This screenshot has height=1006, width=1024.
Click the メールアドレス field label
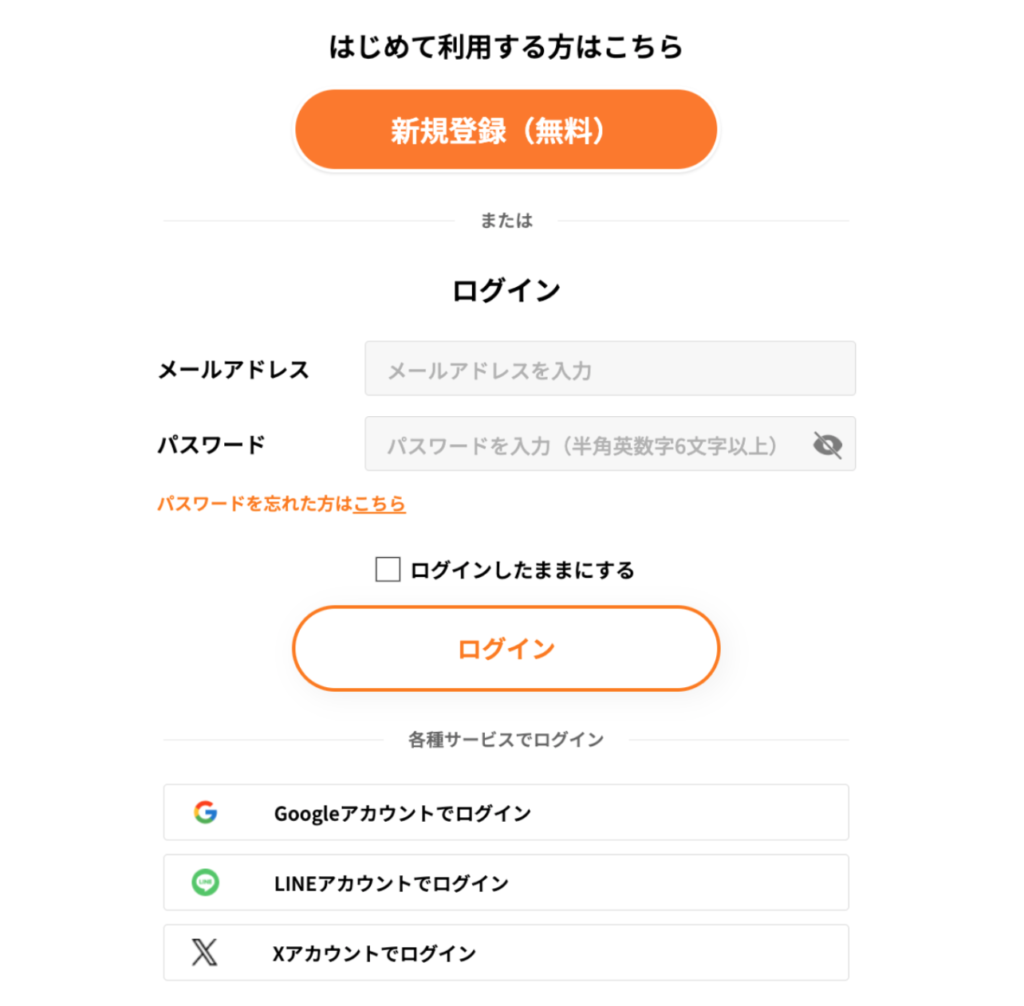point(233,370)
